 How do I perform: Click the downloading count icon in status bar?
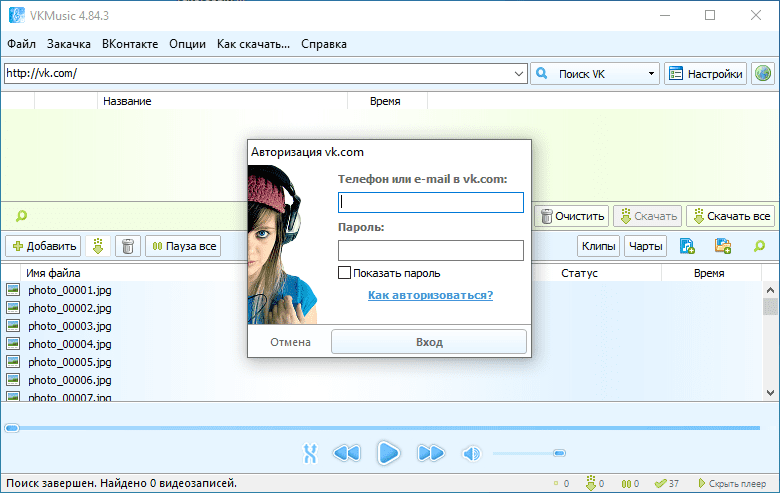[x=591, y=483]
